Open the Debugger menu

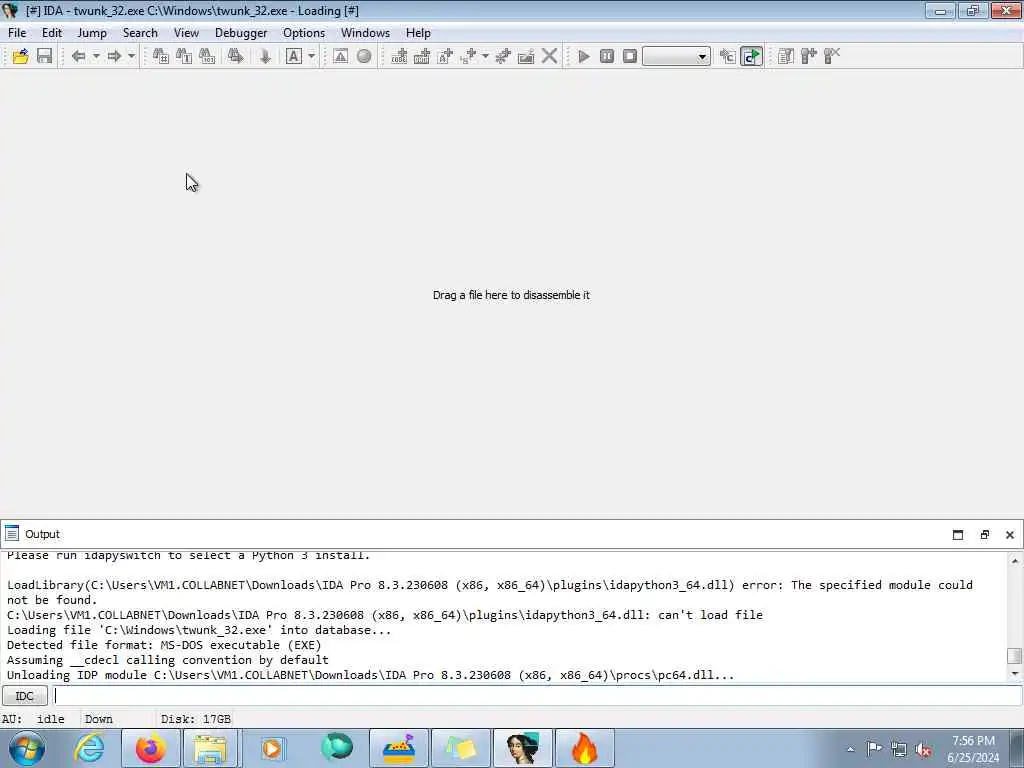click(241, 33)
